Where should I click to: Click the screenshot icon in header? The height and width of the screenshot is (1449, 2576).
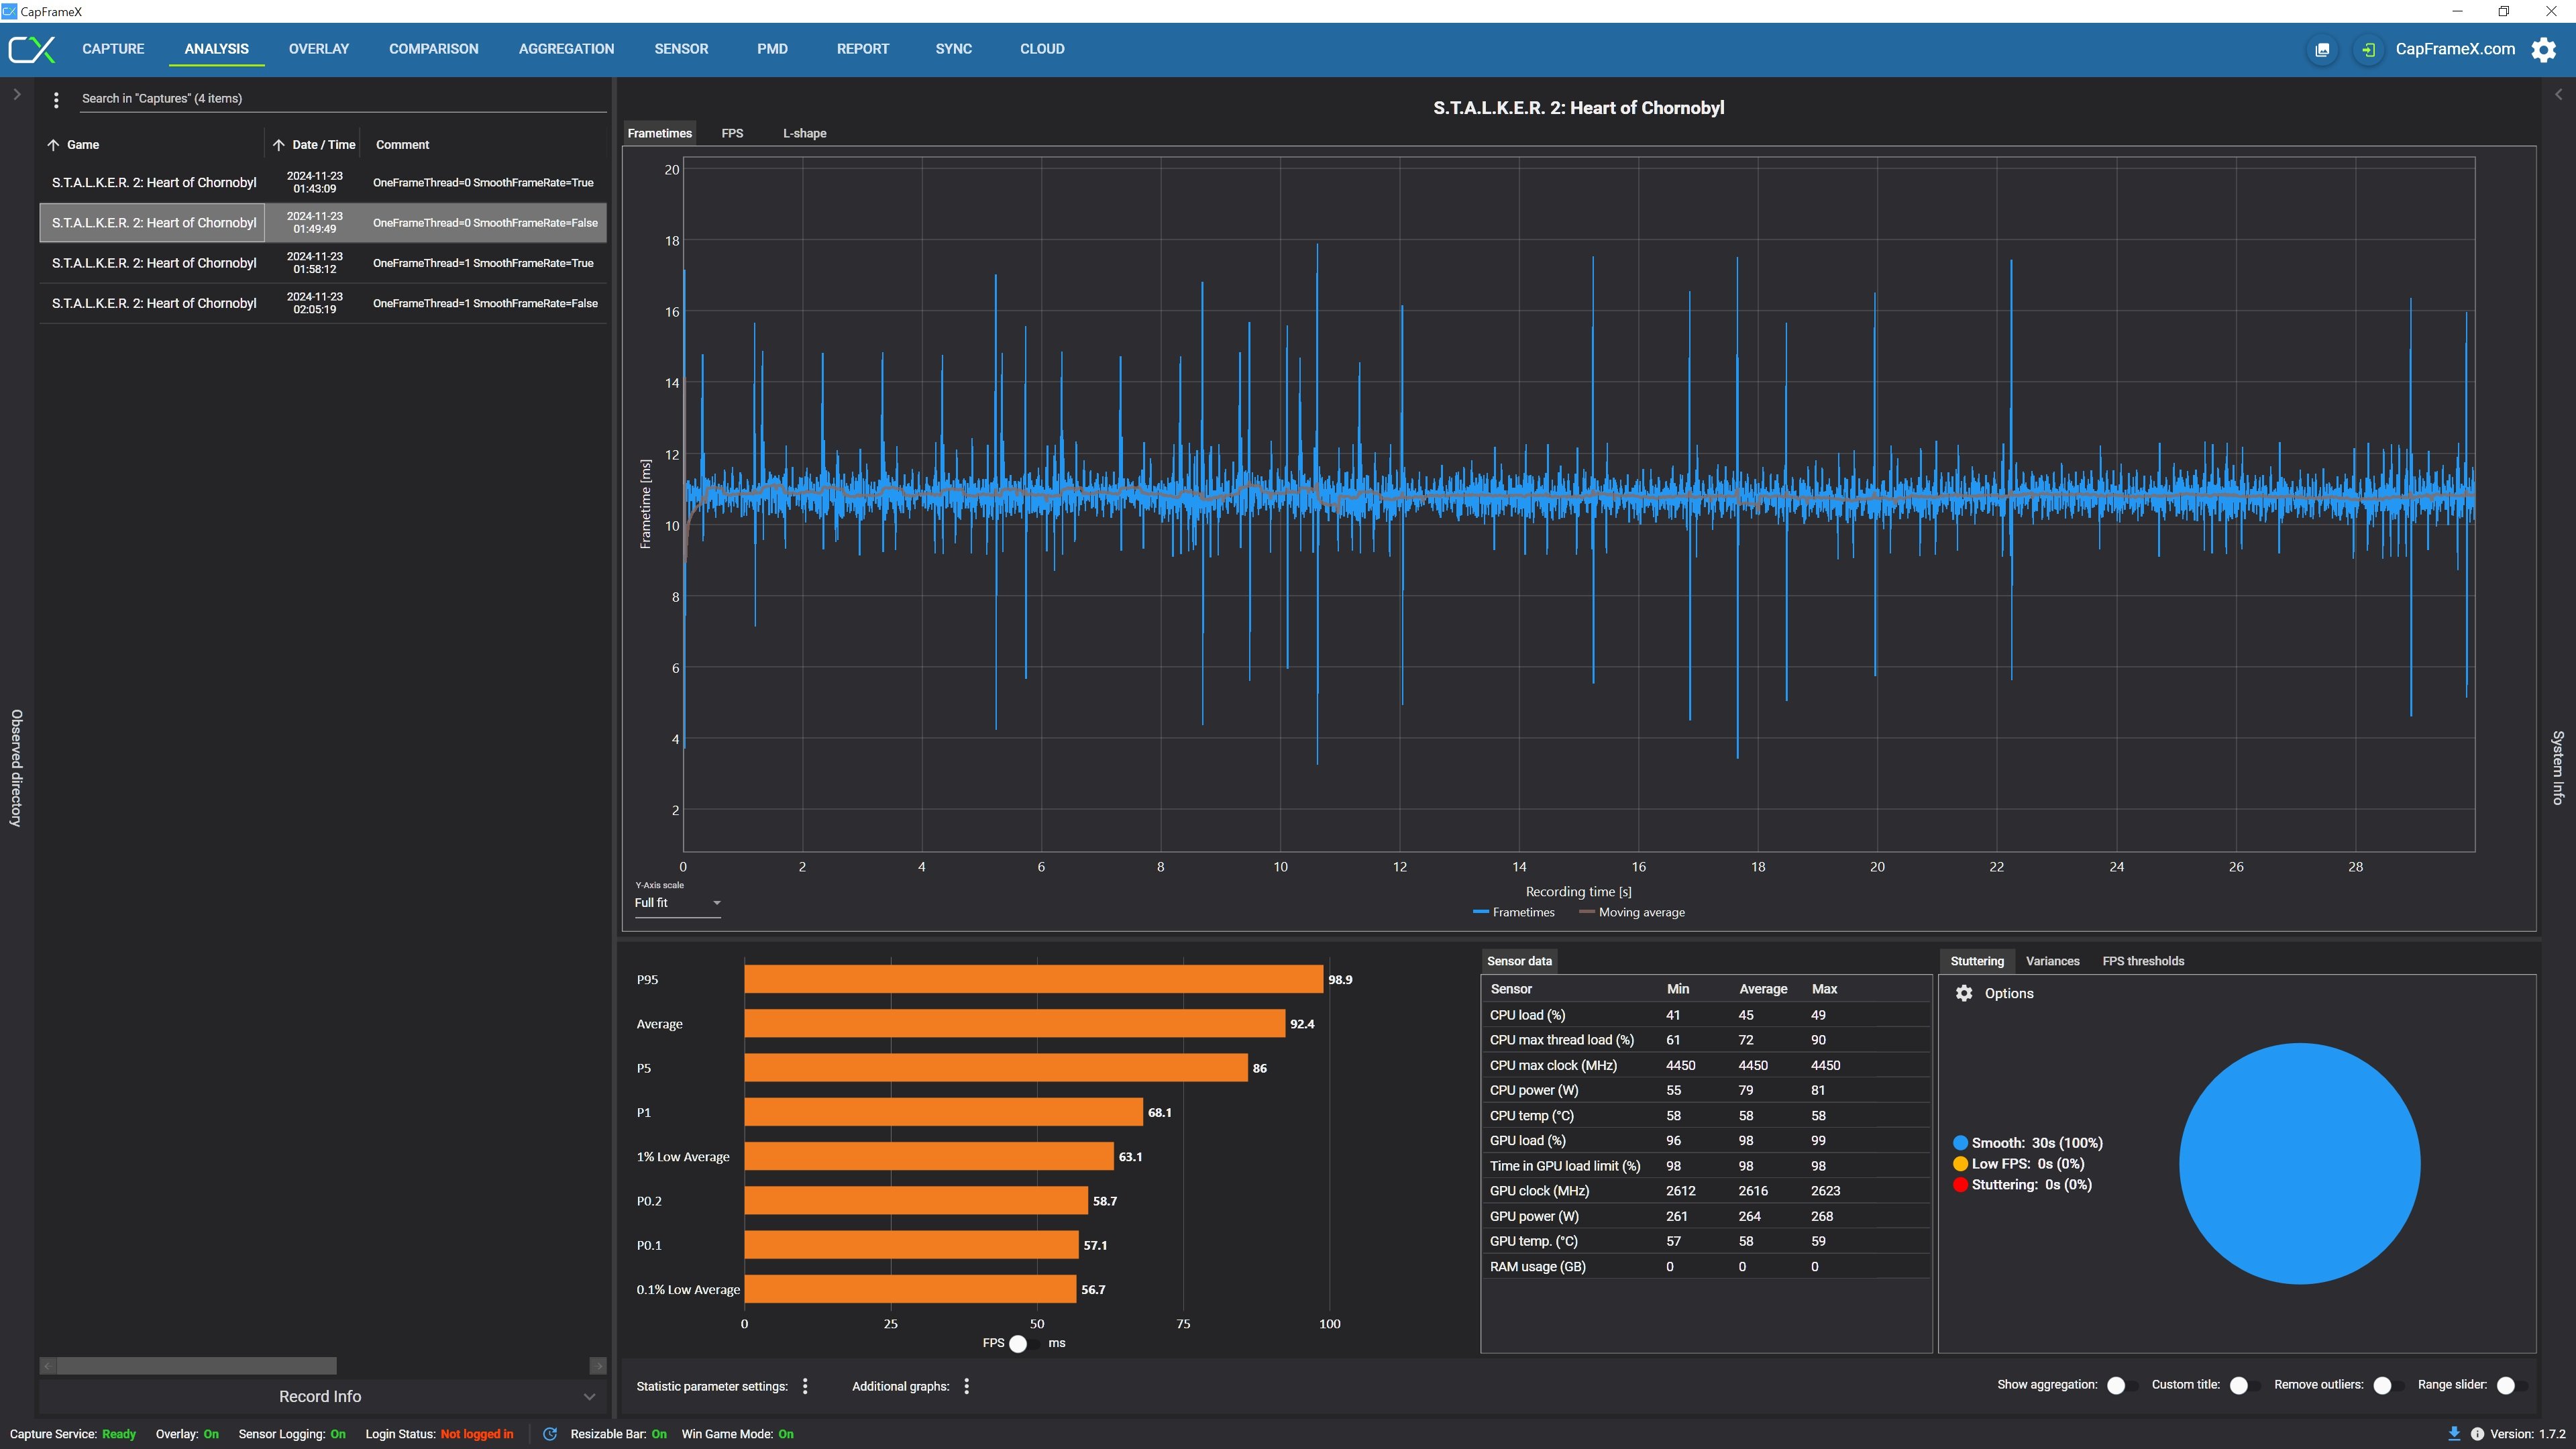2322,49
